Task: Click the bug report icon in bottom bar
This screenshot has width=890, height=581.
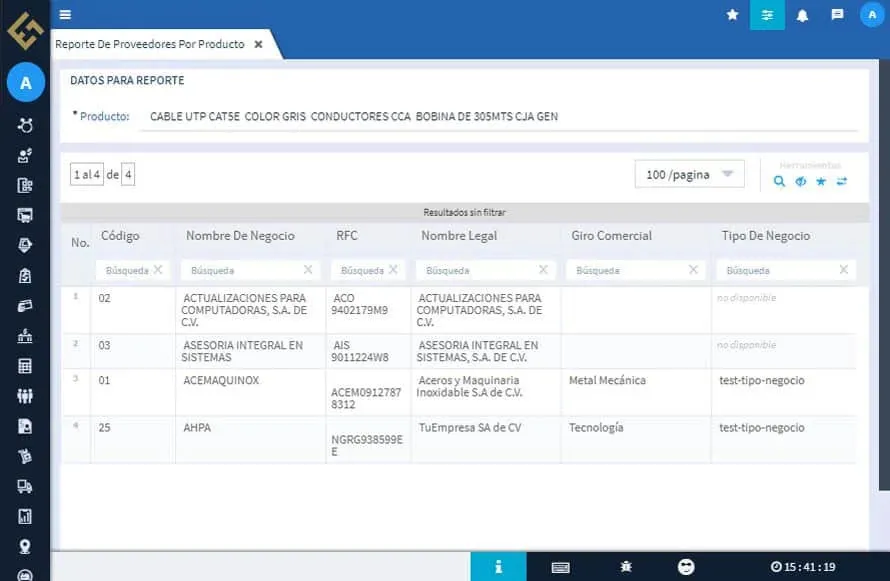Action: tap(624, 566)
